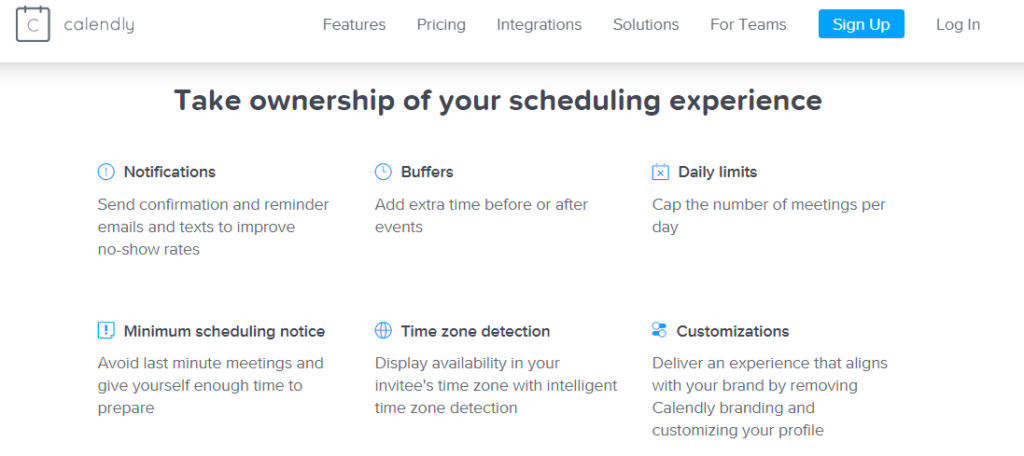The image size is (1024, 456).
Task: Open the For Teams navigation link
Action: pos(748,25)
